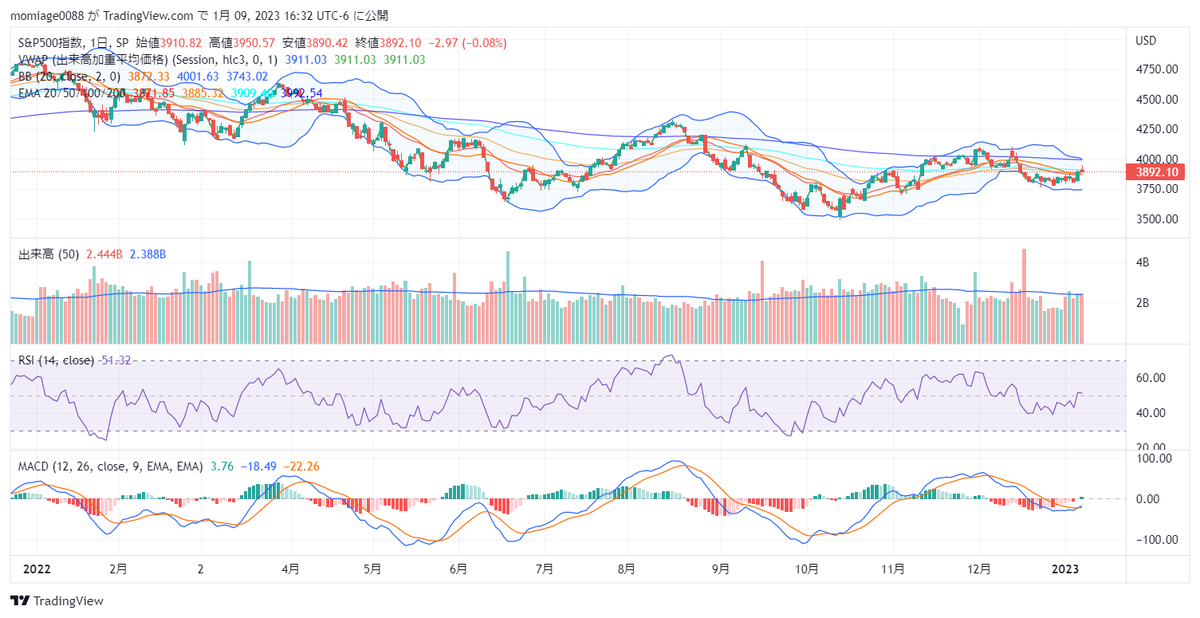Click the 6月 label on time axis
Image resolution: width=1200 pixels, height=618 pixels.
click(x=459, y=568)
